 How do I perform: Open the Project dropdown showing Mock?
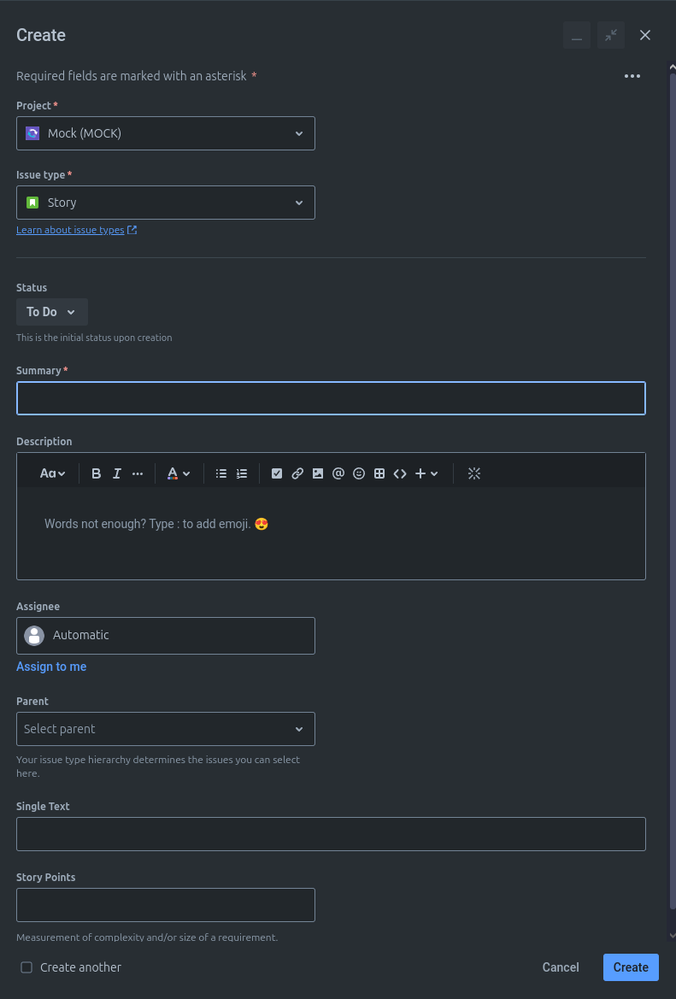tap(165, 133)
